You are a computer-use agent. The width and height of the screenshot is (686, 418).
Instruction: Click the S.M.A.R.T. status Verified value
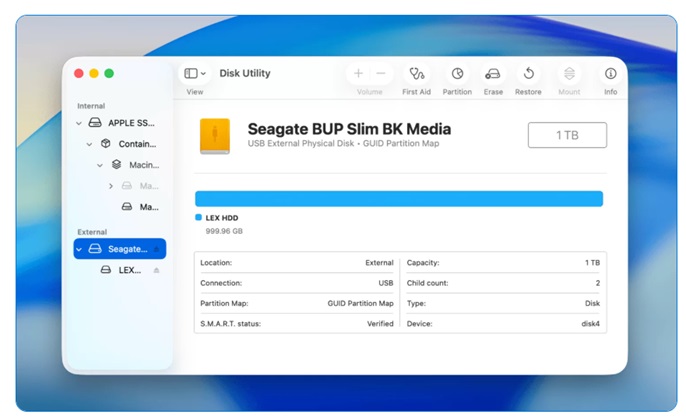point(380,324)
